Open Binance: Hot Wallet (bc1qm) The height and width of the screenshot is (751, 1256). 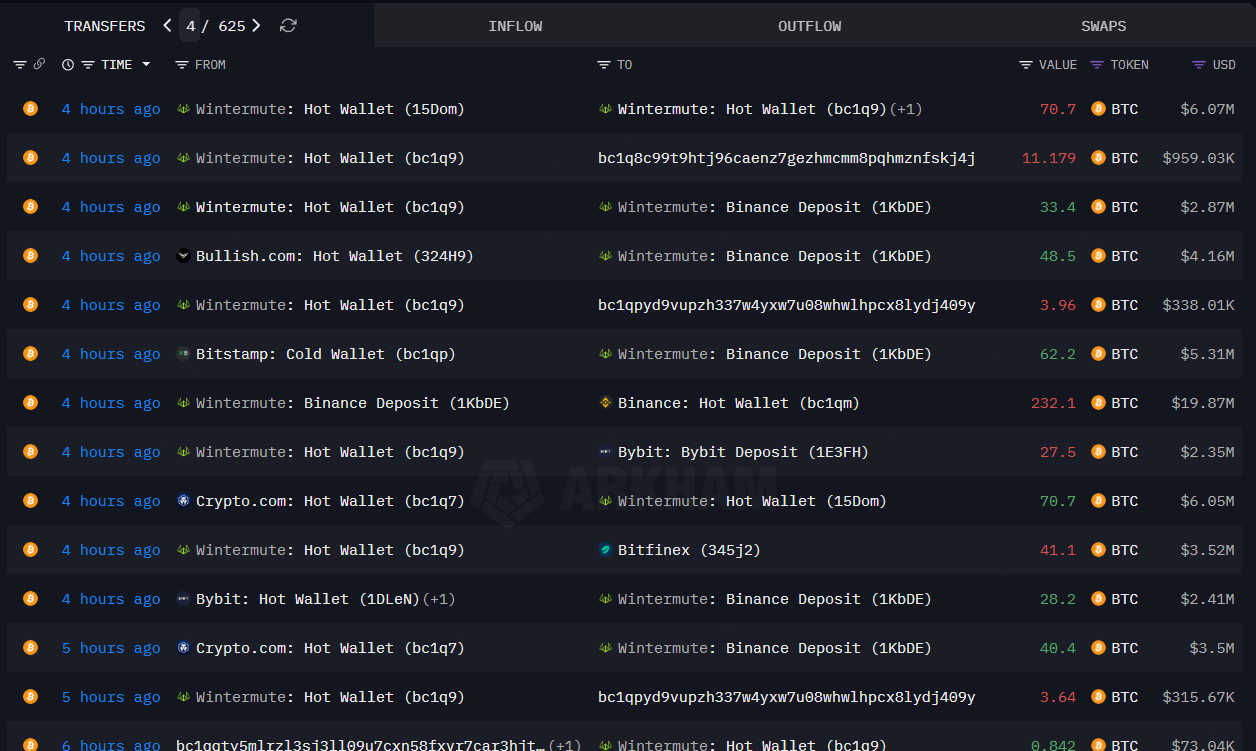pyautogui.click(x=739, y=403)
